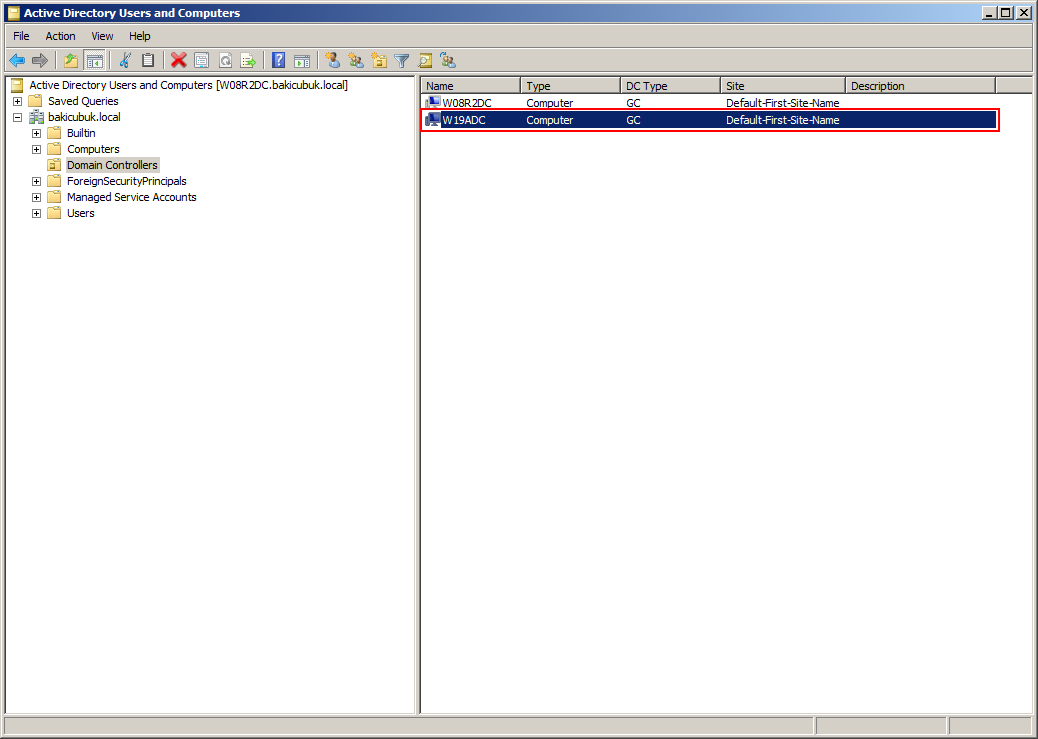Image resolution: width=1038 pixels, height=739 pixels.
Task: Select Managed Service Accounts in the tree
Action: click(x=132, y=197)
